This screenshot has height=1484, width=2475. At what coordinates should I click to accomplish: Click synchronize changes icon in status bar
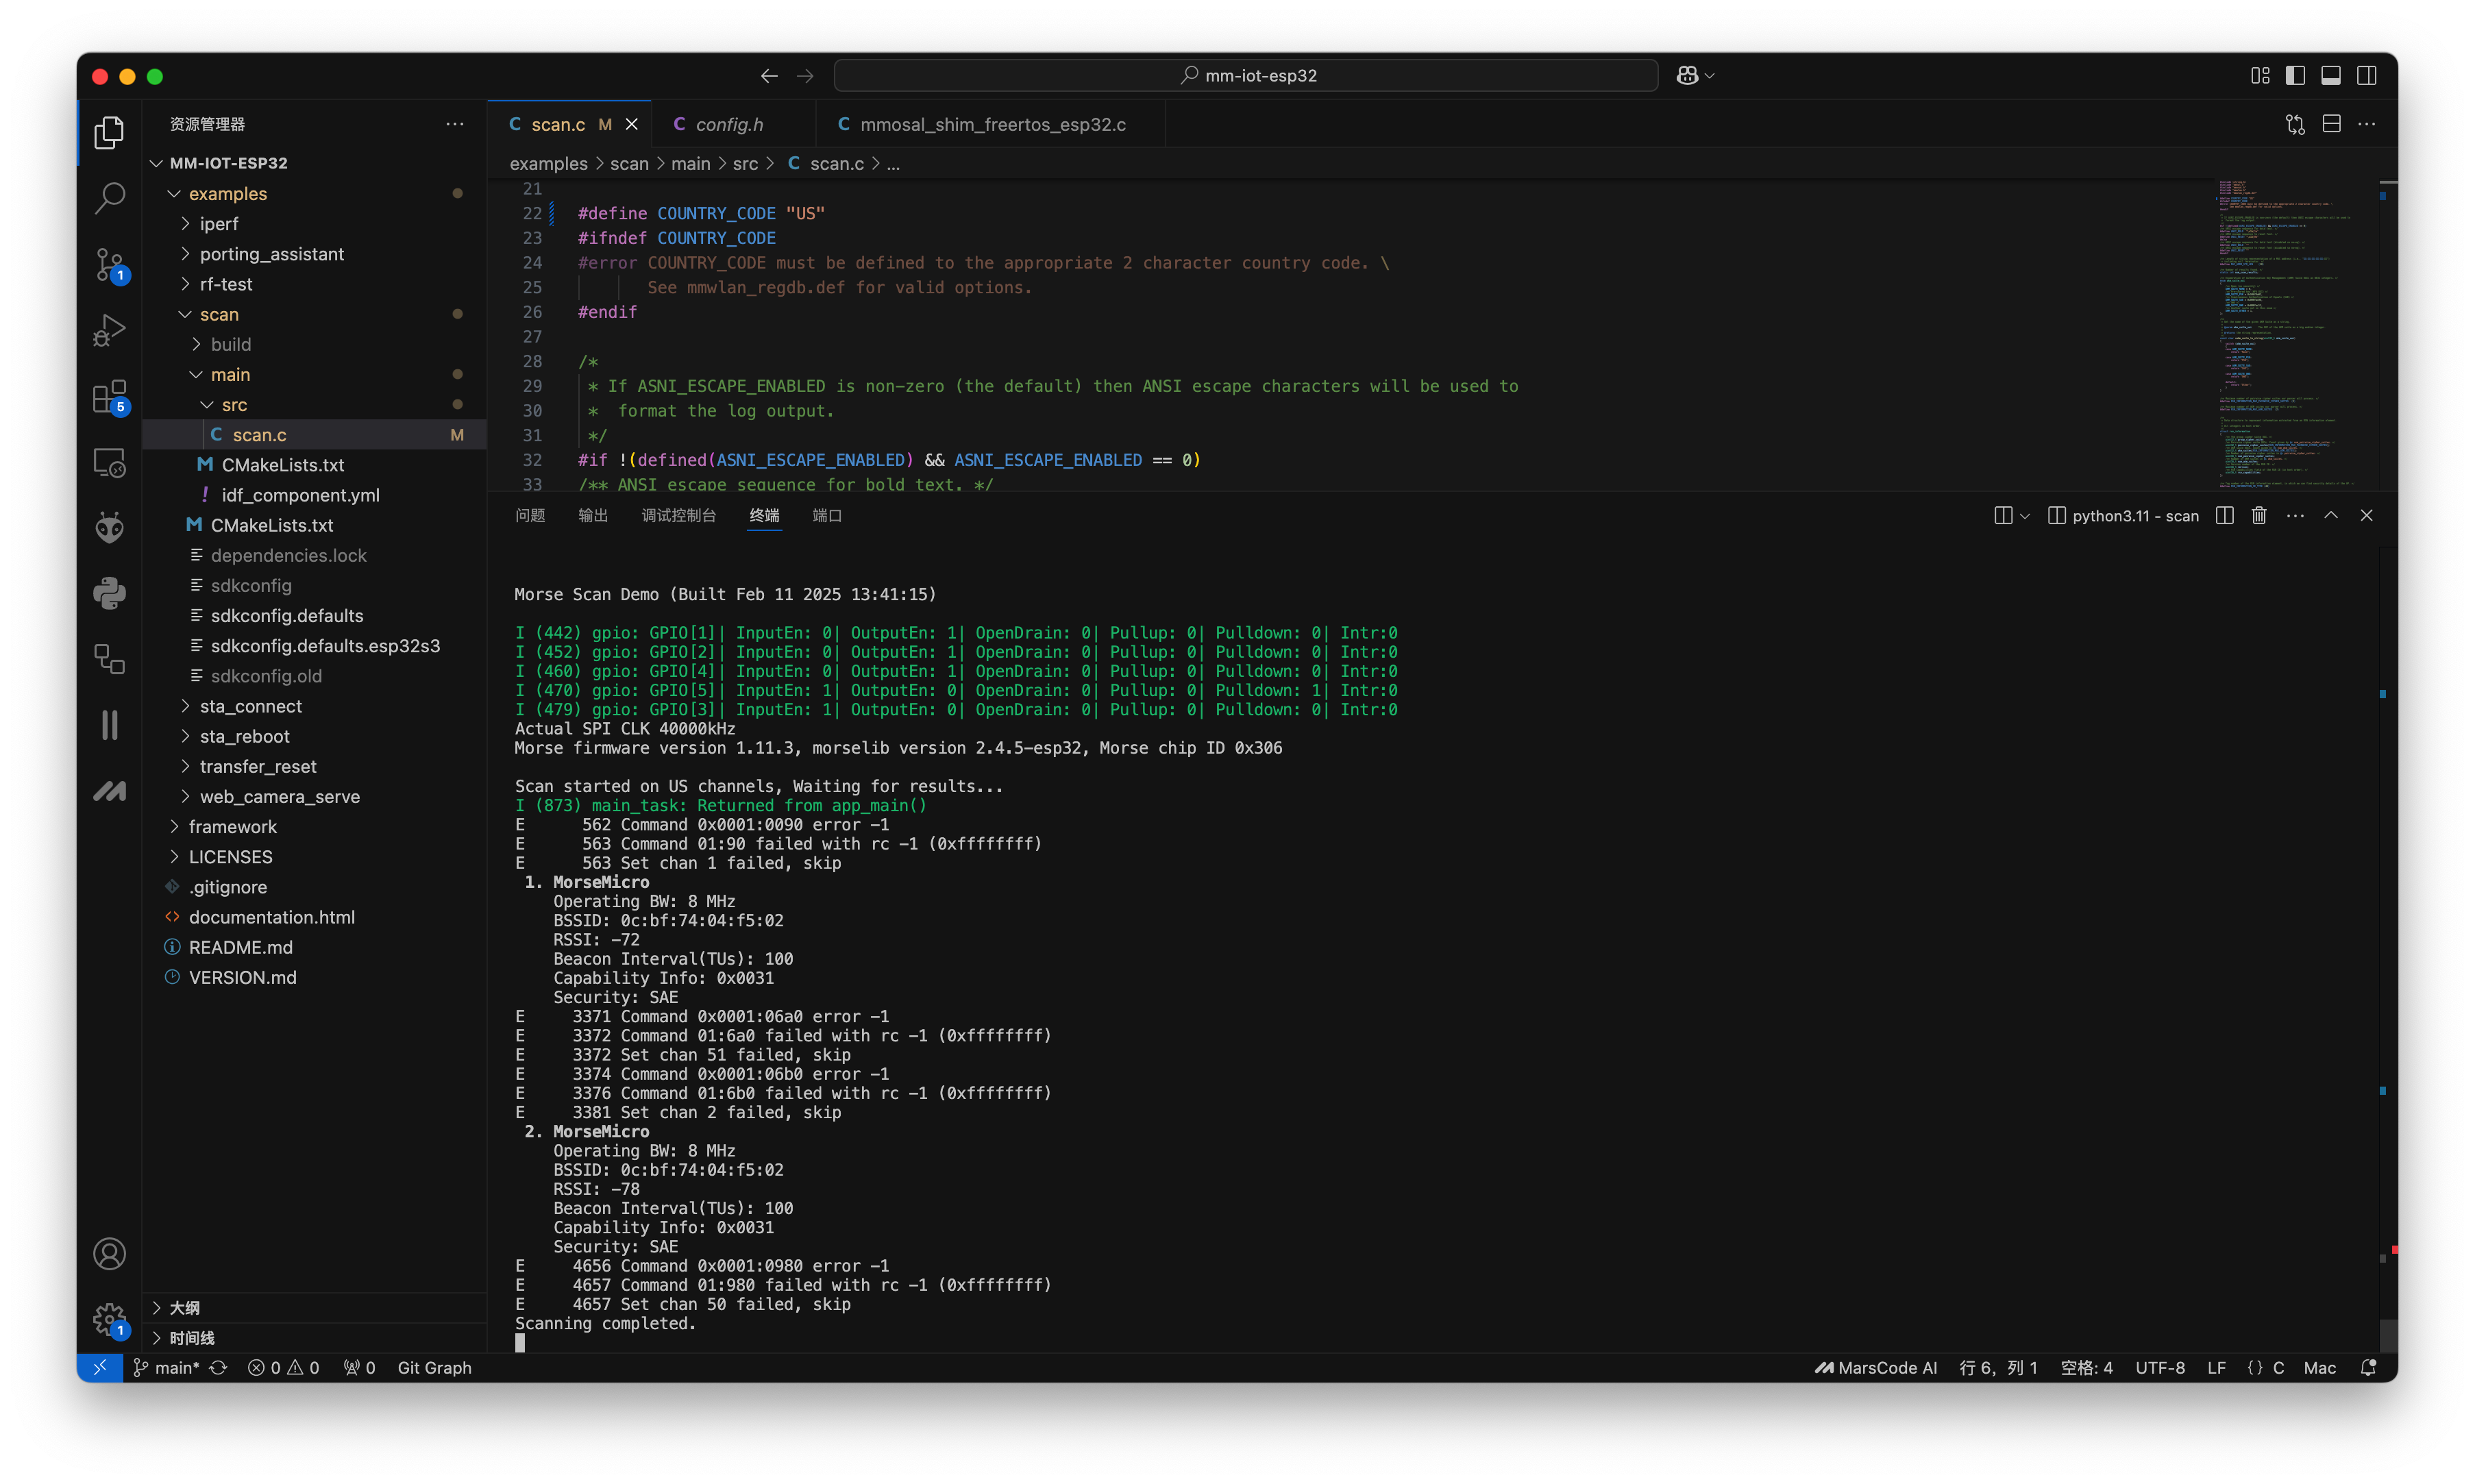218,1367
